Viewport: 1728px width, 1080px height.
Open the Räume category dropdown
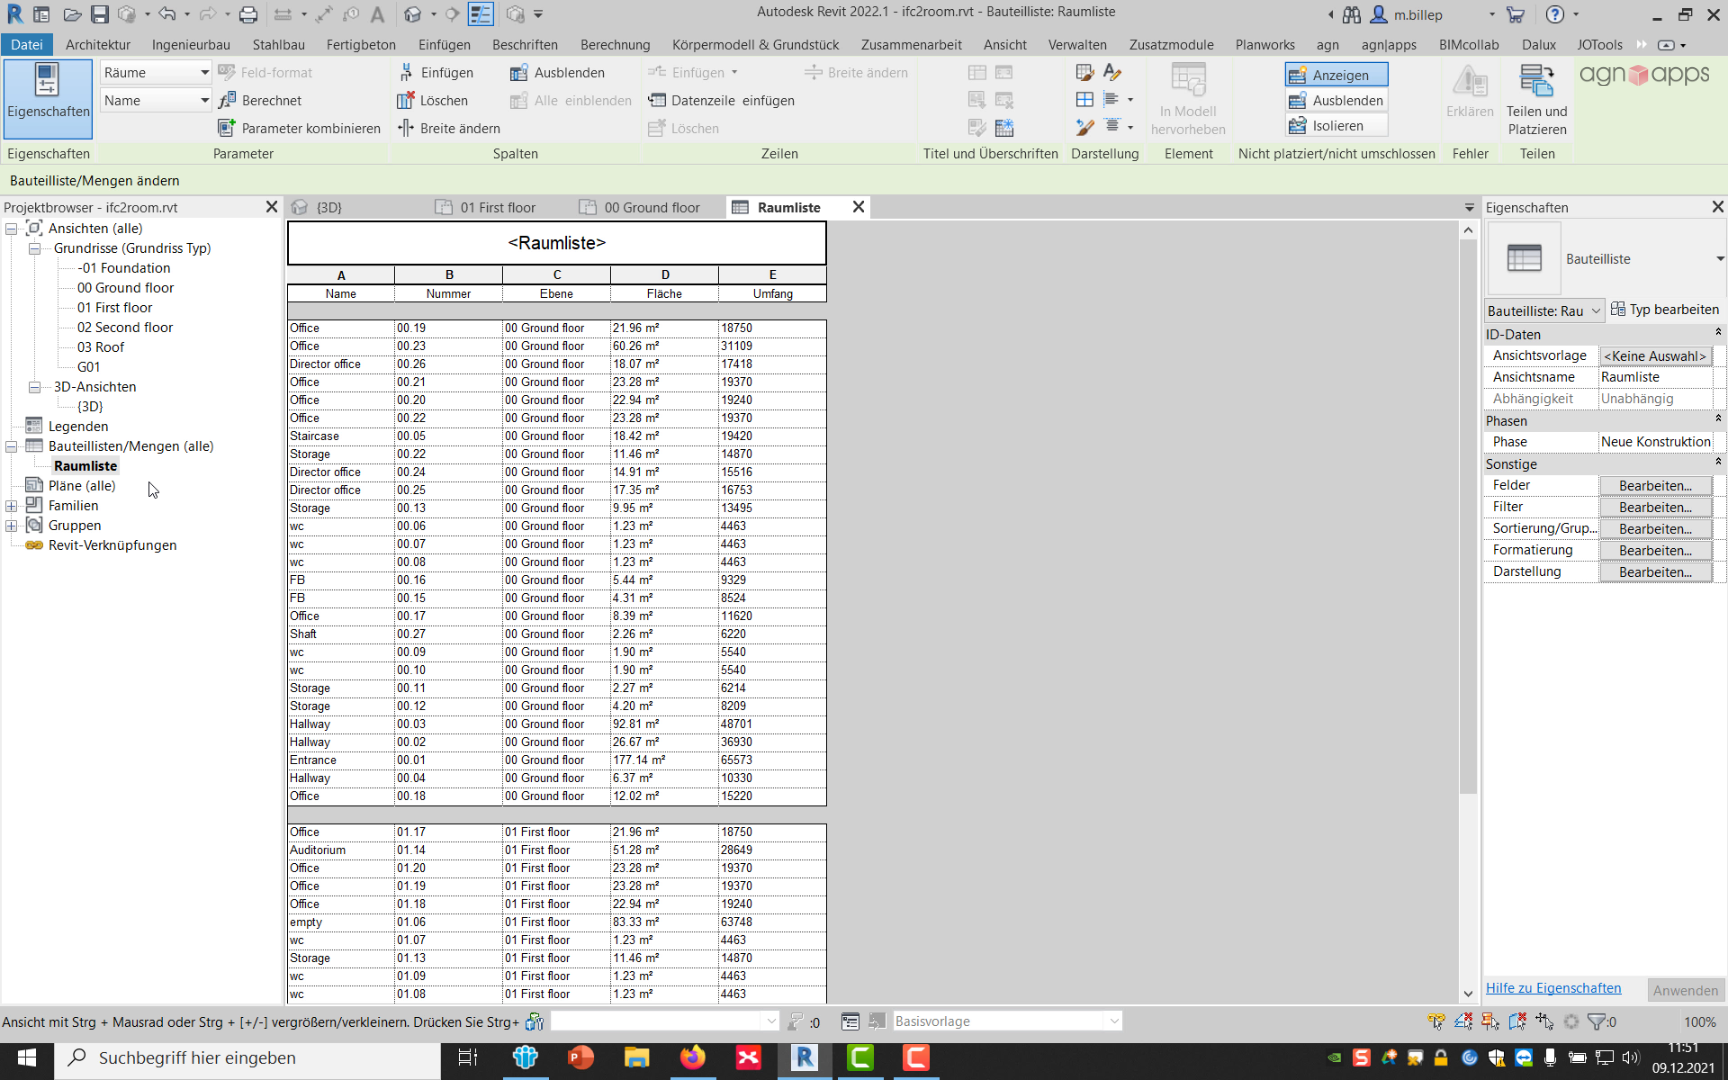point(155,72)
